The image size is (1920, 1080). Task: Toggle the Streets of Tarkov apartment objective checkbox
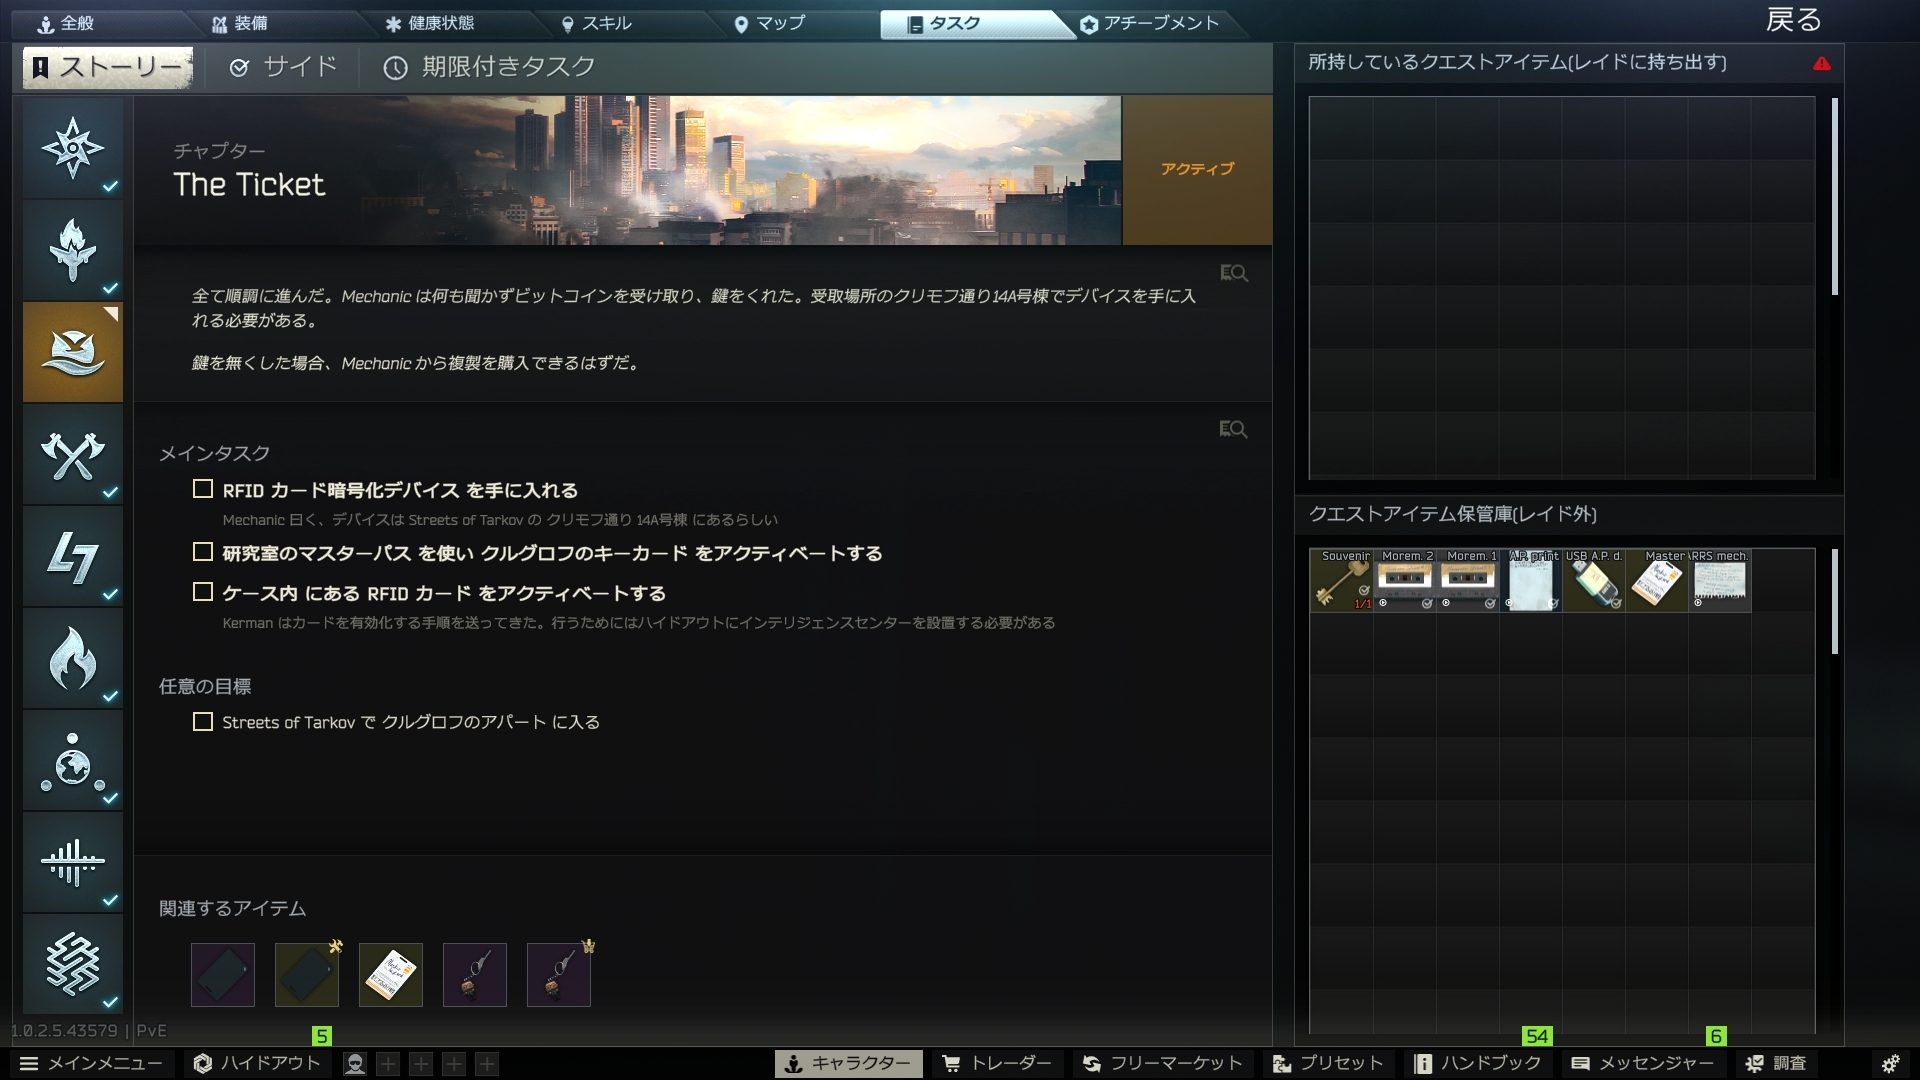click(x=203, y=721)
